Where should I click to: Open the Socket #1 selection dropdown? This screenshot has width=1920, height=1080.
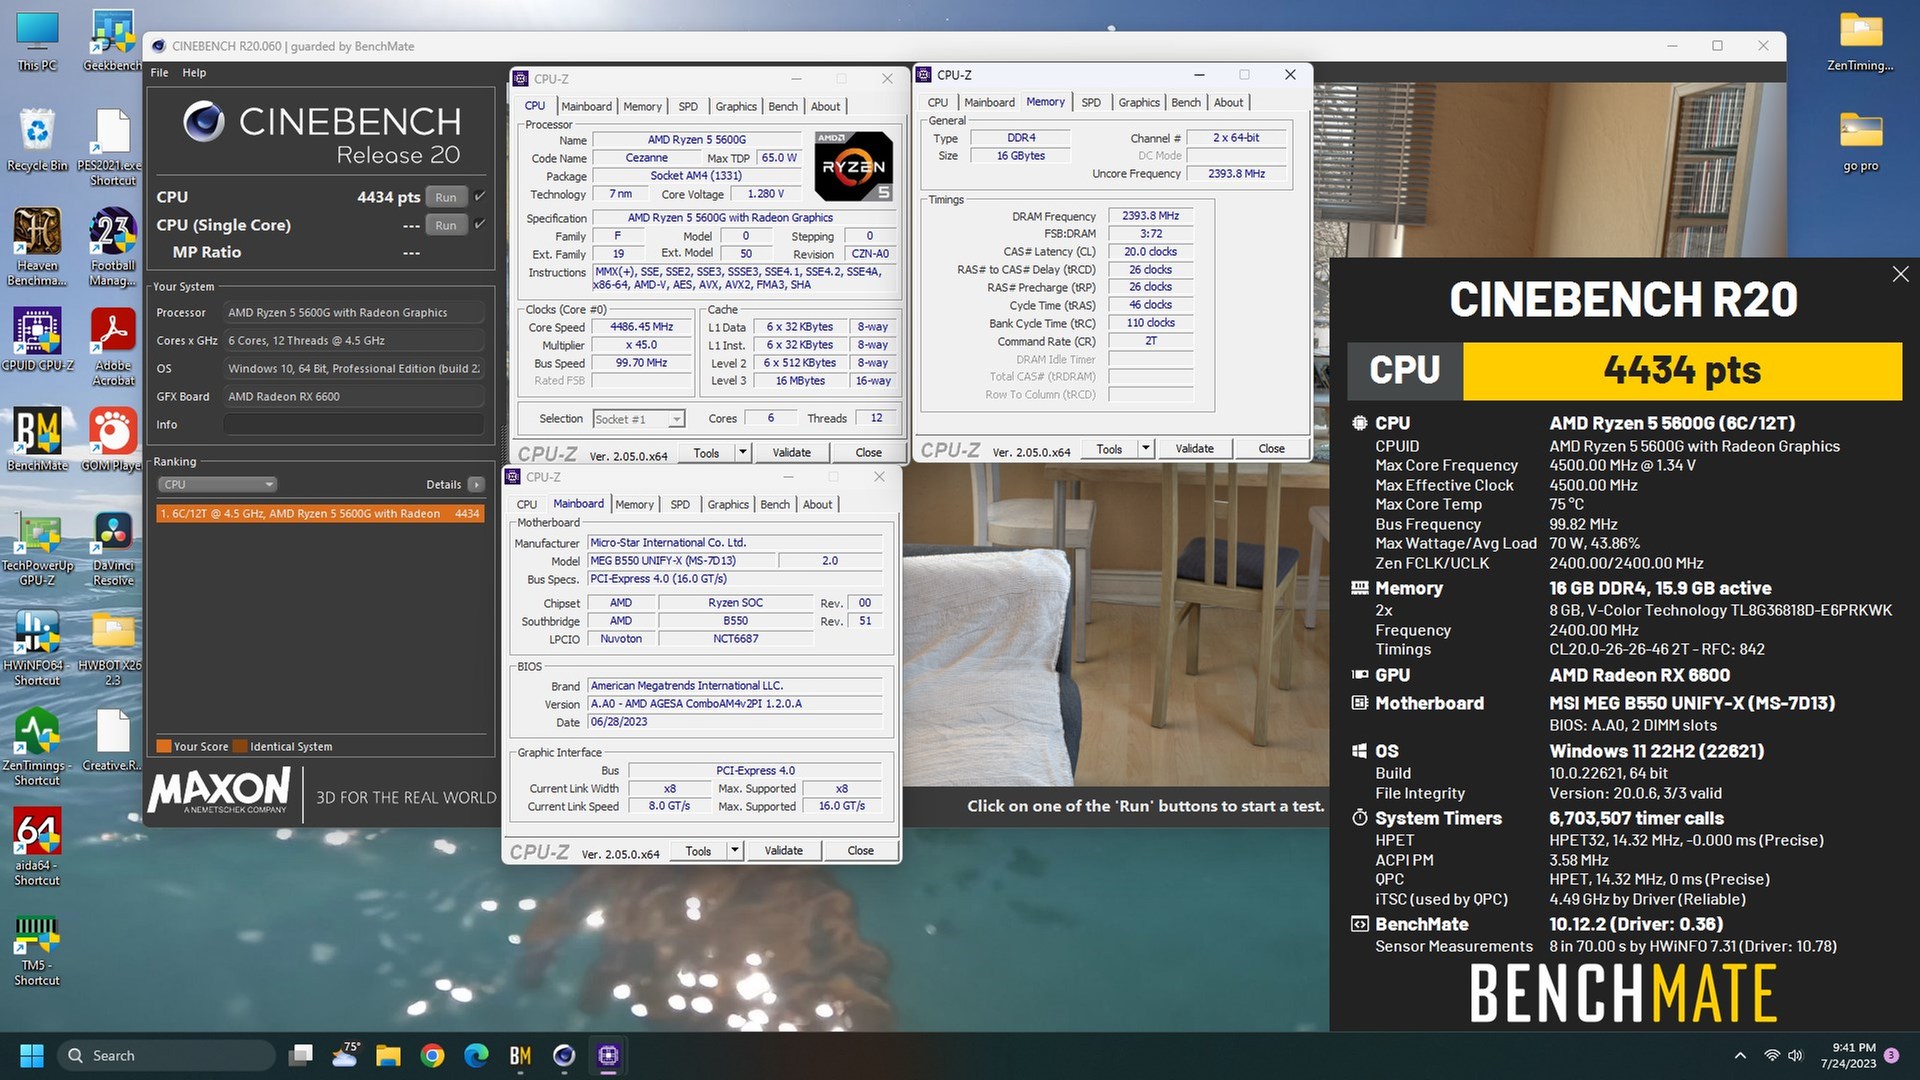coord(638,419)
